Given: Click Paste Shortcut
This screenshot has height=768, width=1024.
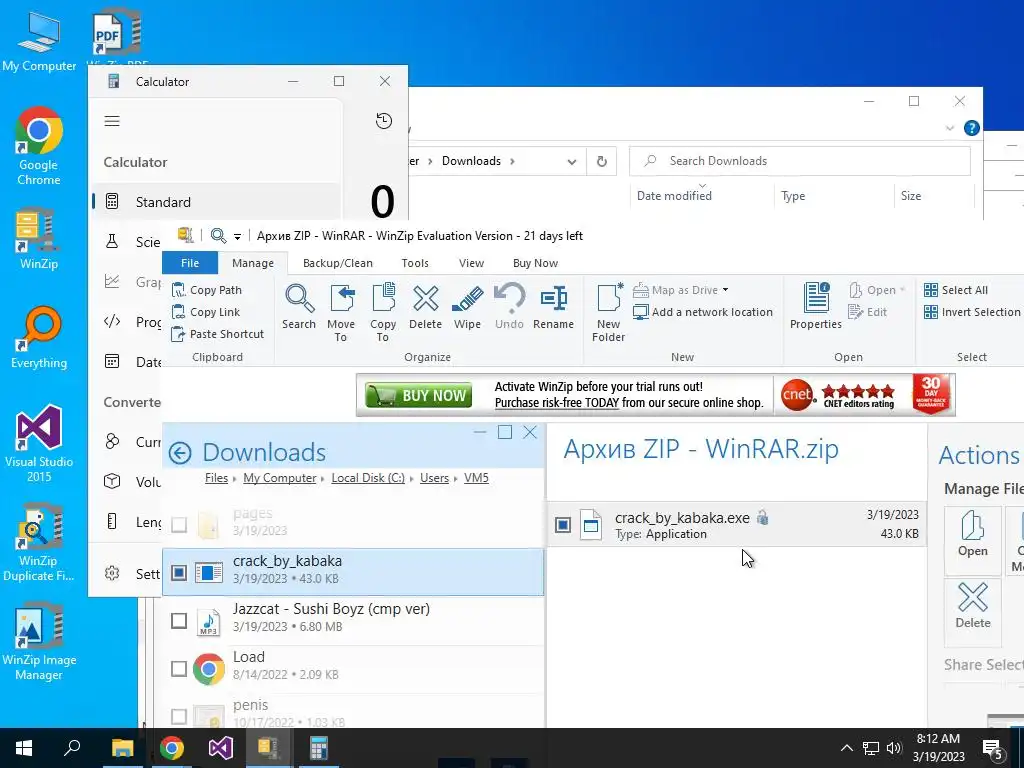Looking at the screenshot, I should (x=217, y=334).
